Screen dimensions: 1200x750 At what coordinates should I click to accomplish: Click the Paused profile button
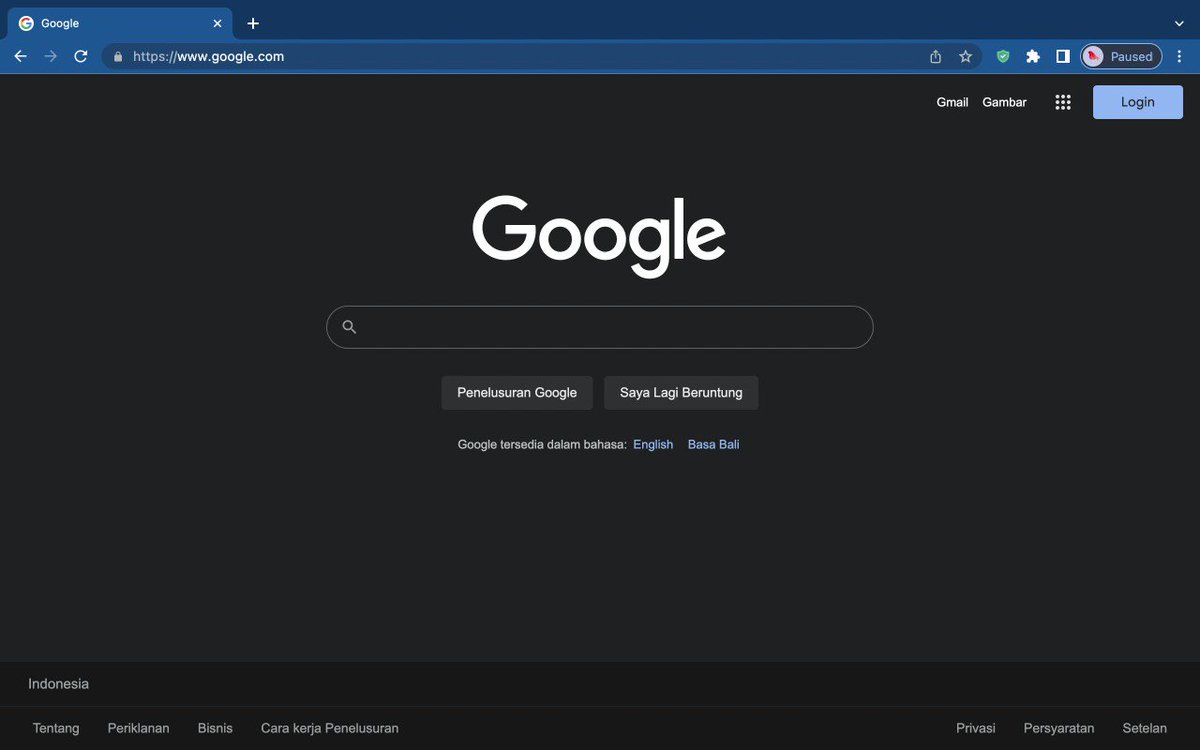(1121, 57)
